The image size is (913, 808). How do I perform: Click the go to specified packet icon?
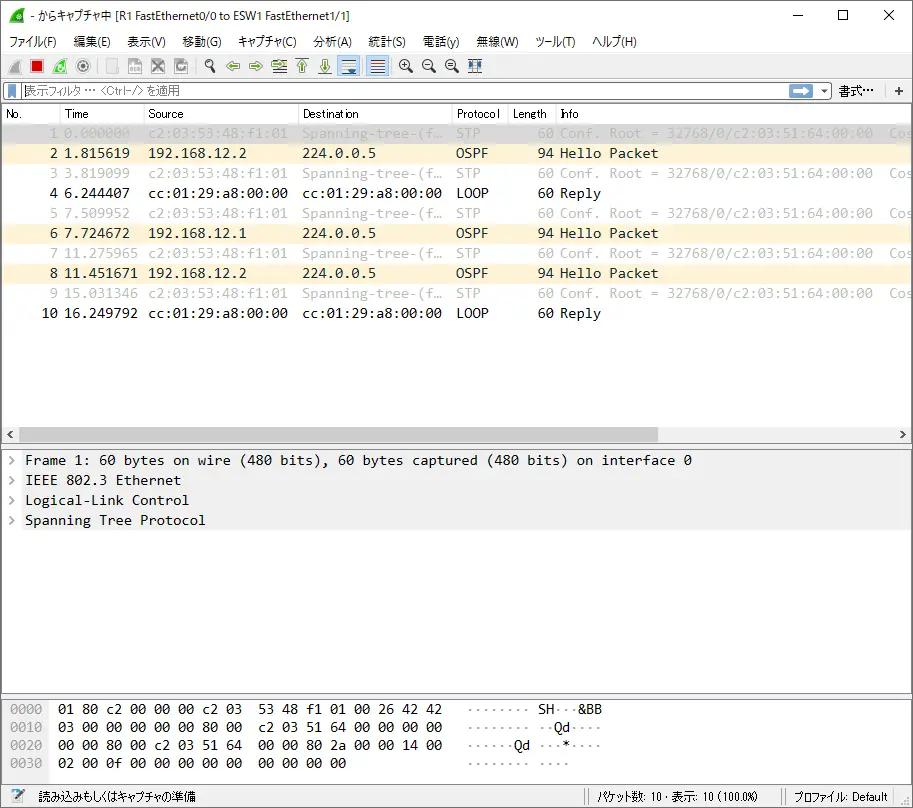point(279,66)
